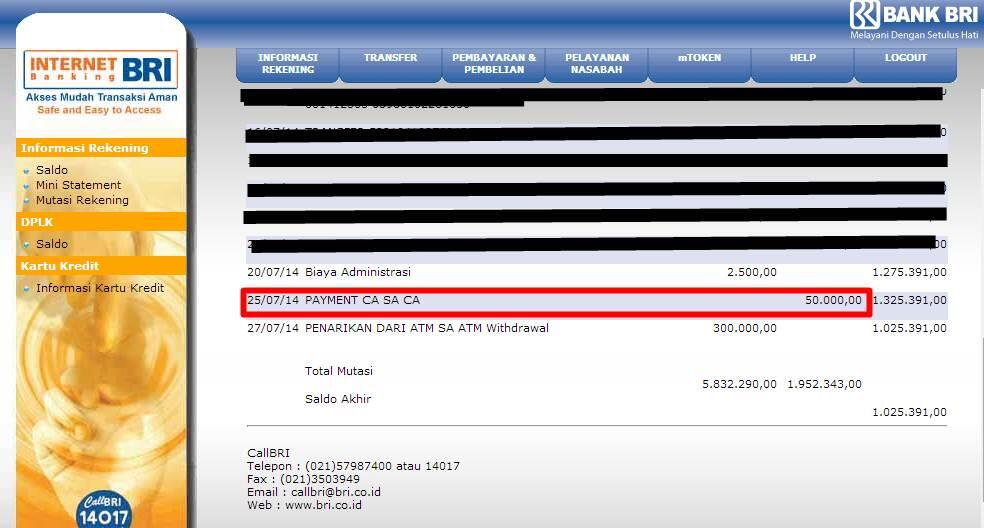Select the Telepon number line
This screenshot has height=528, width=984.
point(353,466)
